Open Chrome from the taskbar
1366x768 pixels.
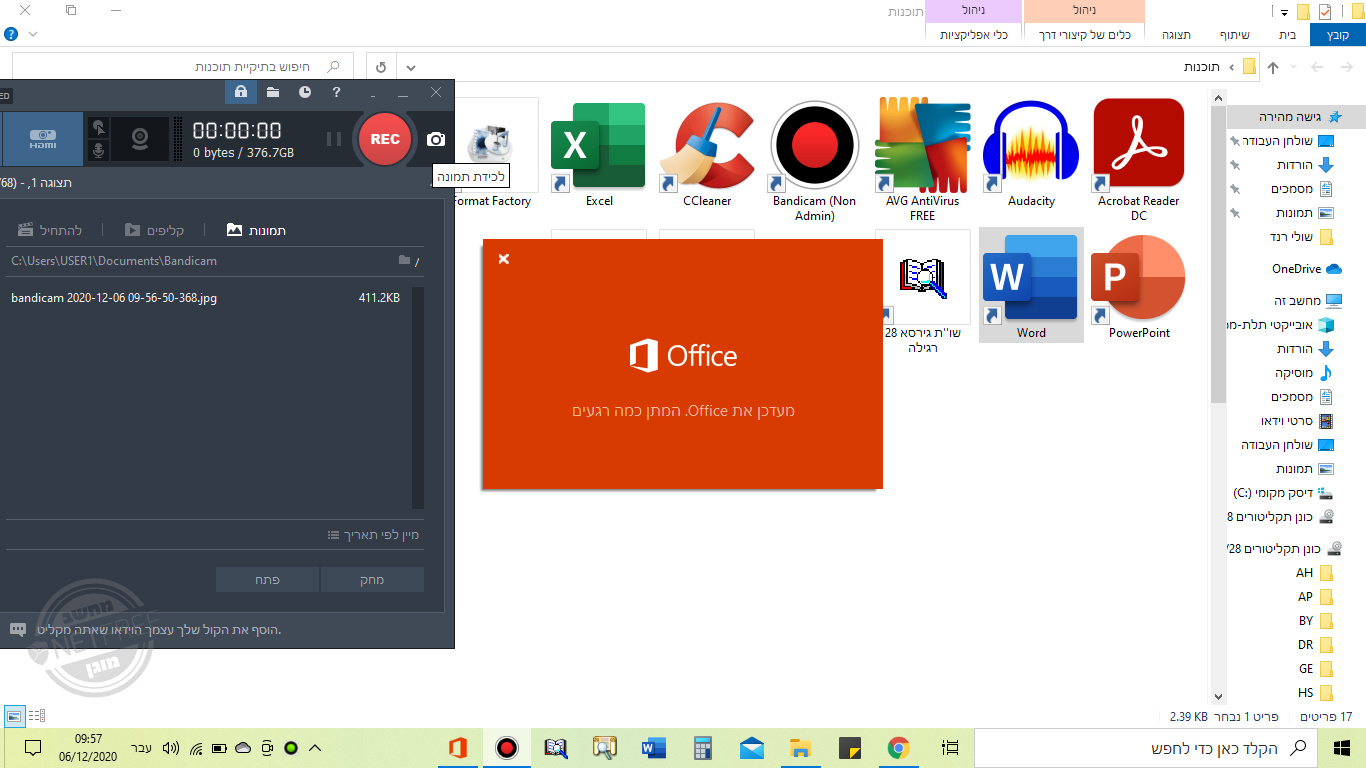pyautogui.click(x=898, y=747)
